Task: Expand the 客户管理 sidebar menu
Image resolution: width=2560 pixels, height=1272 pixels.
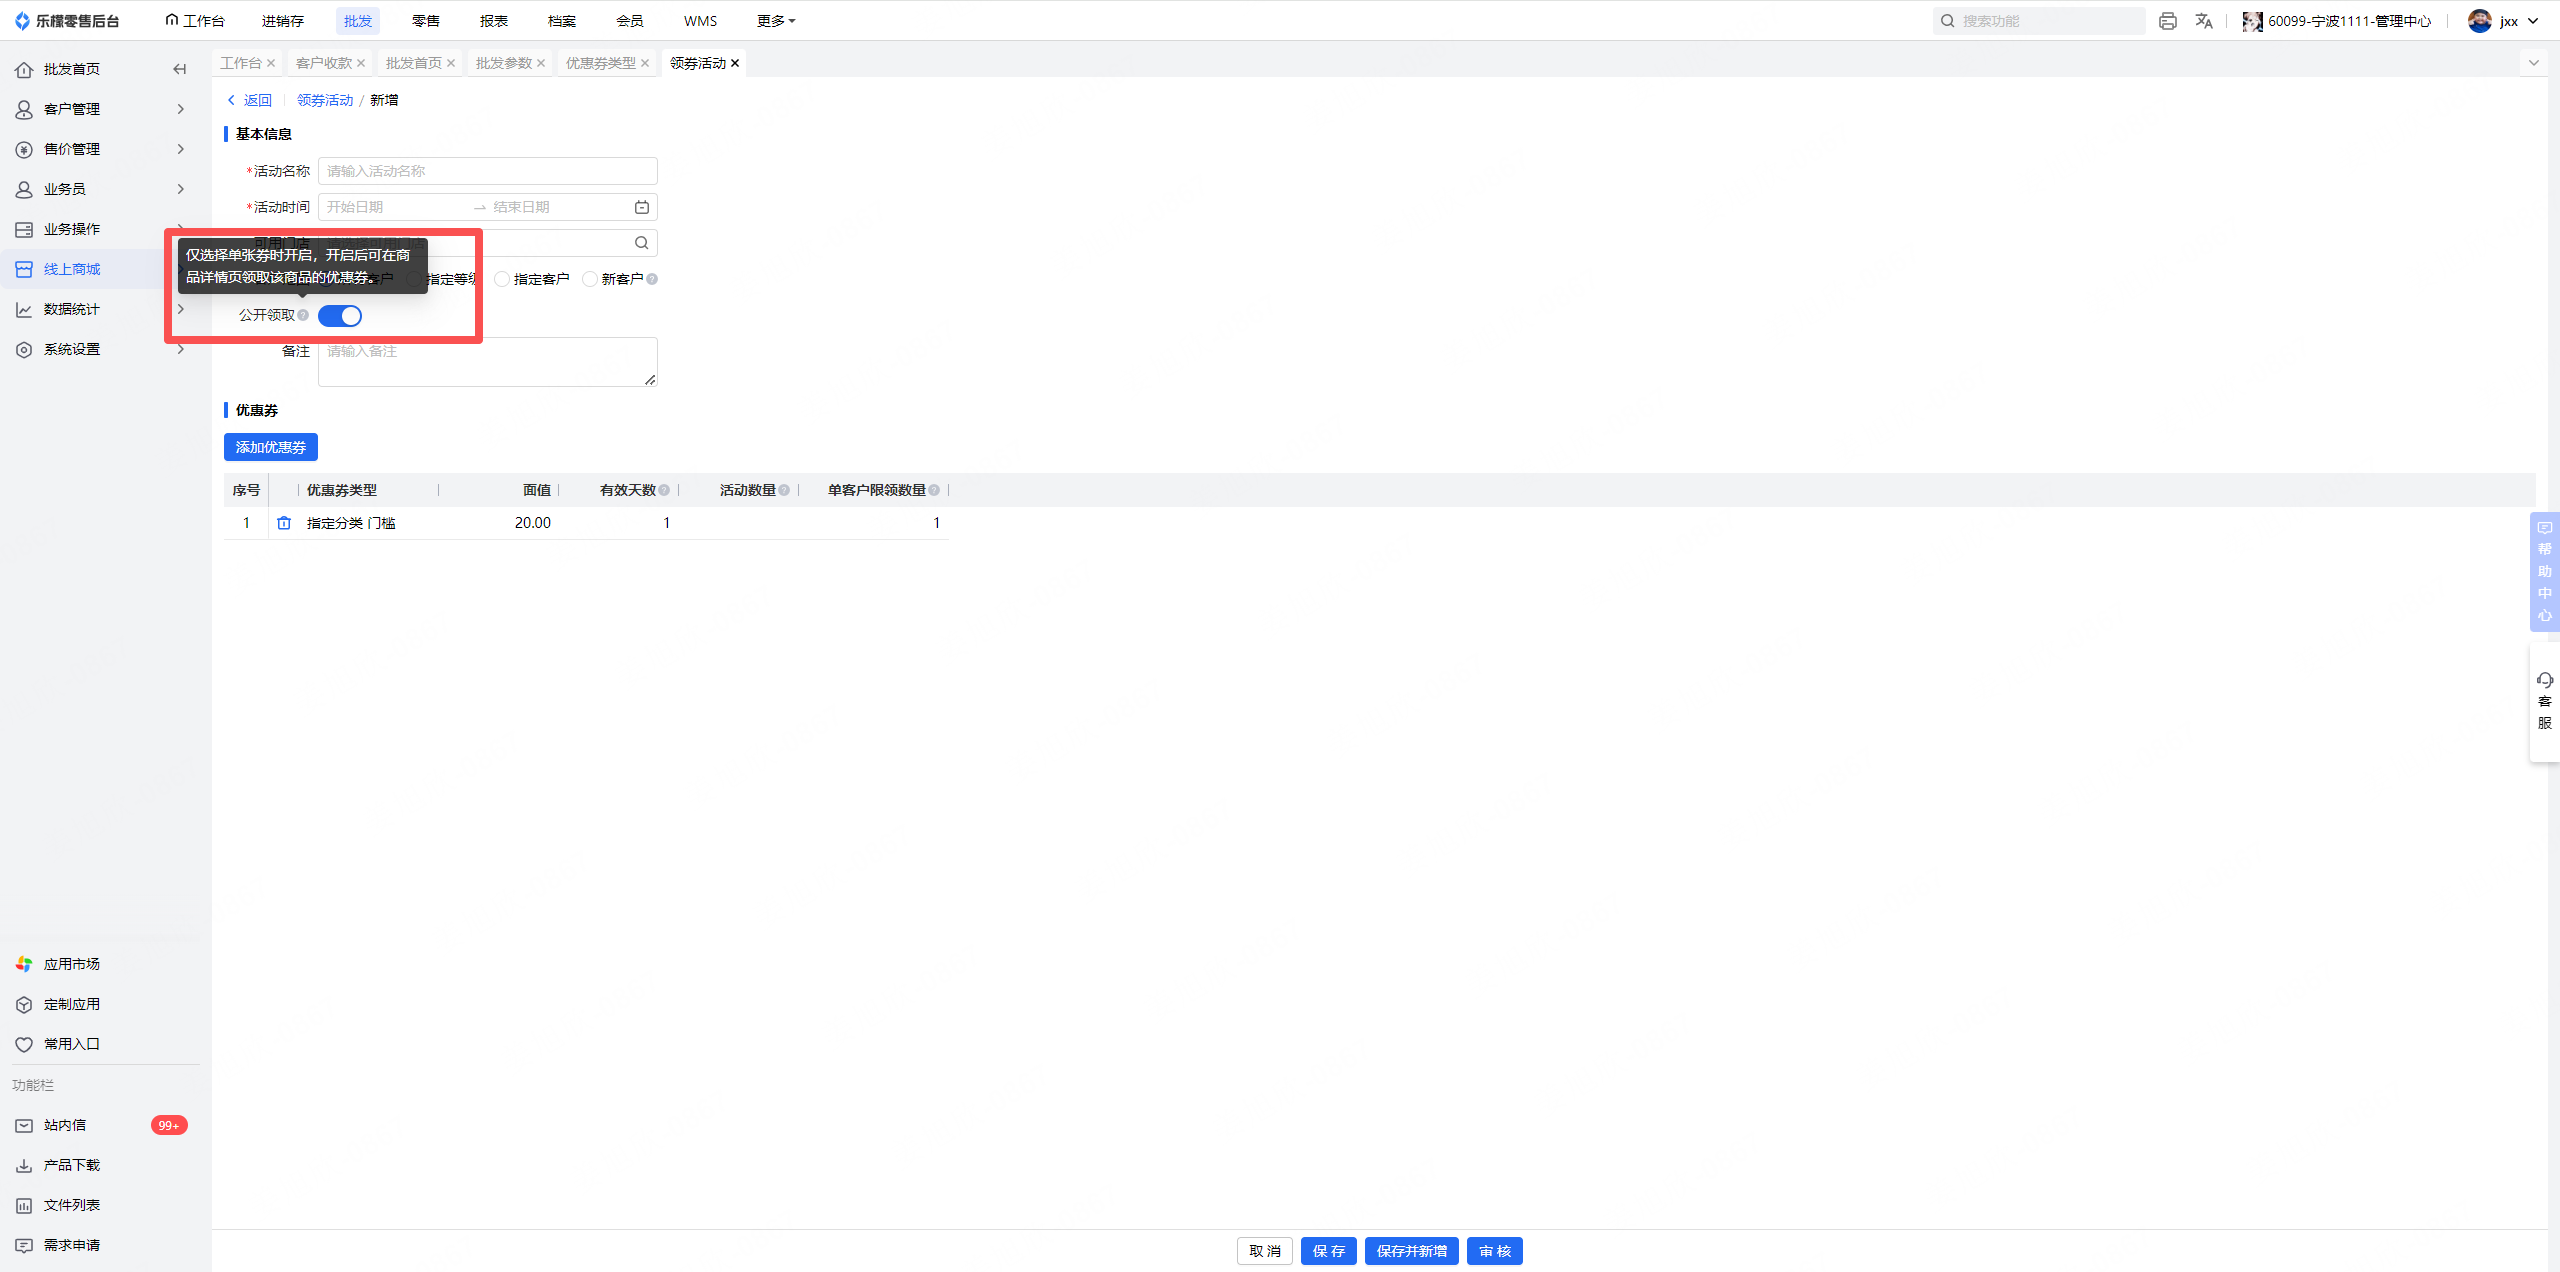Action: tap(100, 109)
